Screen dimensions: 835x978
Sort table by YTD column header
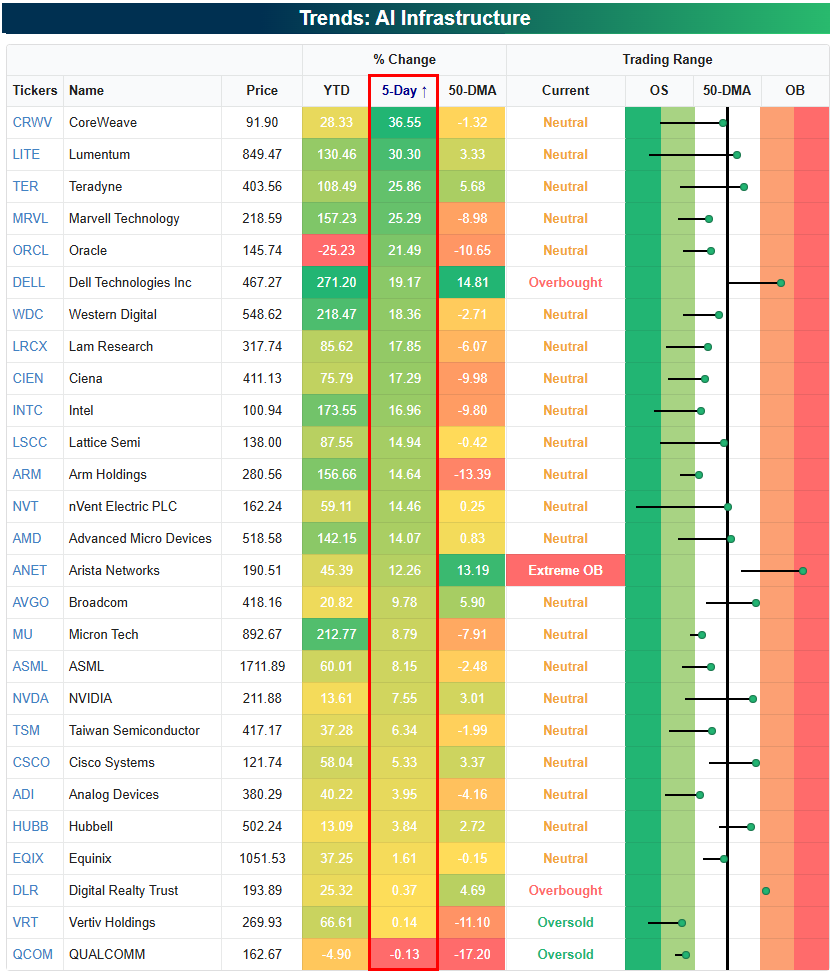click(x=336, y=90)
